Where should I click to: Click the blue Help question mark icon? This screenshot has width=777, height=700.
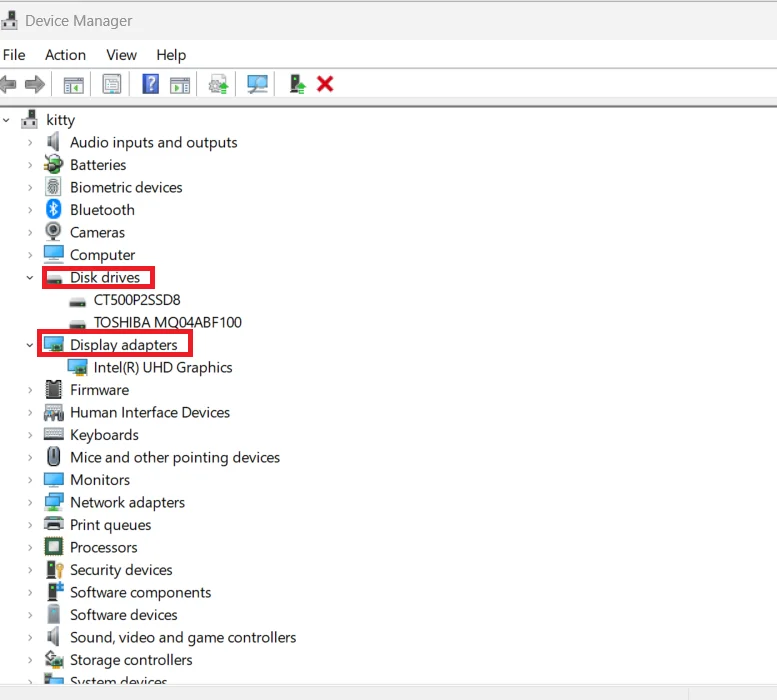150,84
